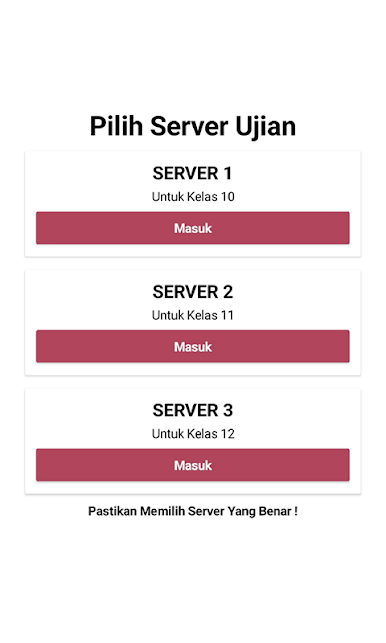Screen dimensions: 386x643
Task: Click Masuk button under SERVER 2
Action: [x=193, y=347]
